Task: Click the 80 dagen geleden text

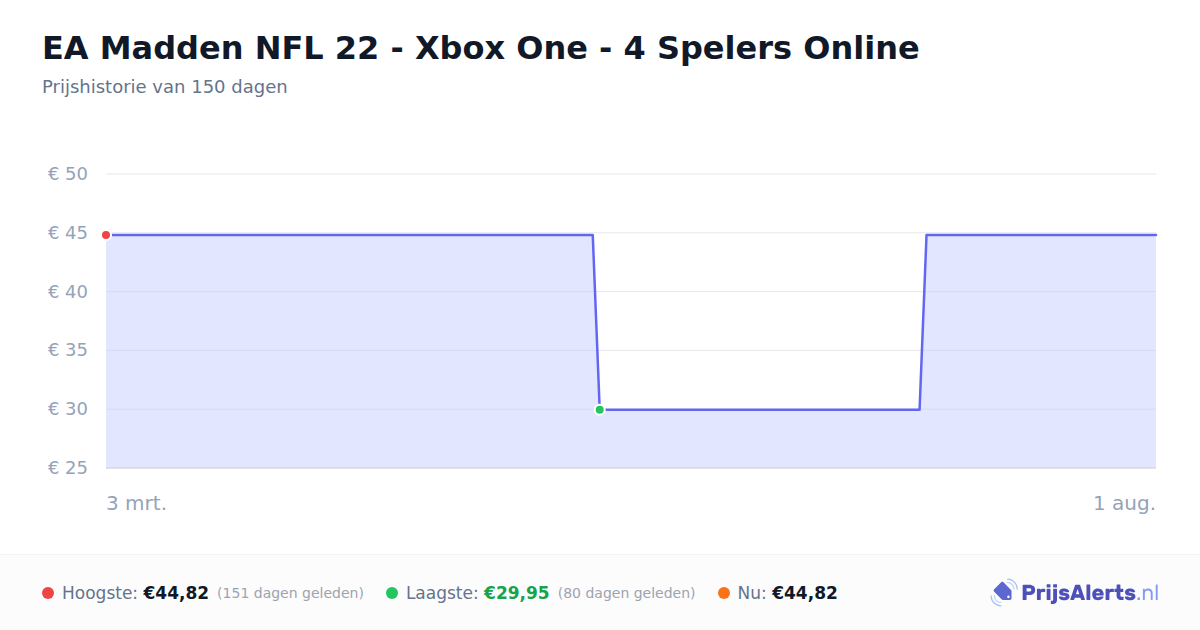Action: coord(626,593)
